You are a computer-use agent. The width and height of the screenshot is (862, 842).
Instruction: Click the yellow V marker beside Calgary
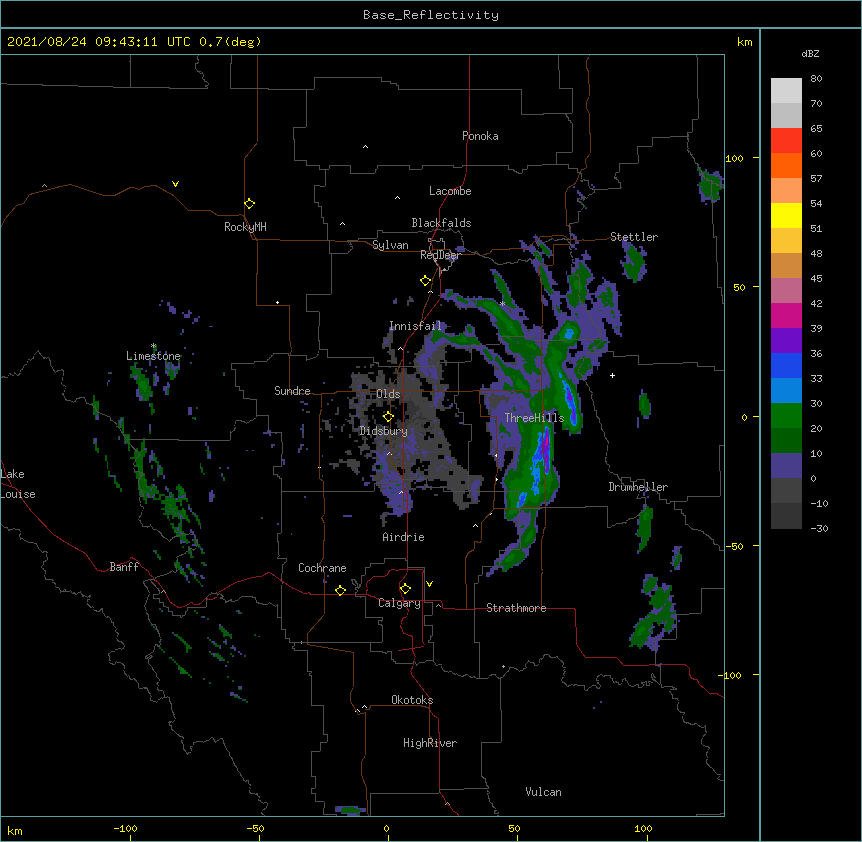429,584
